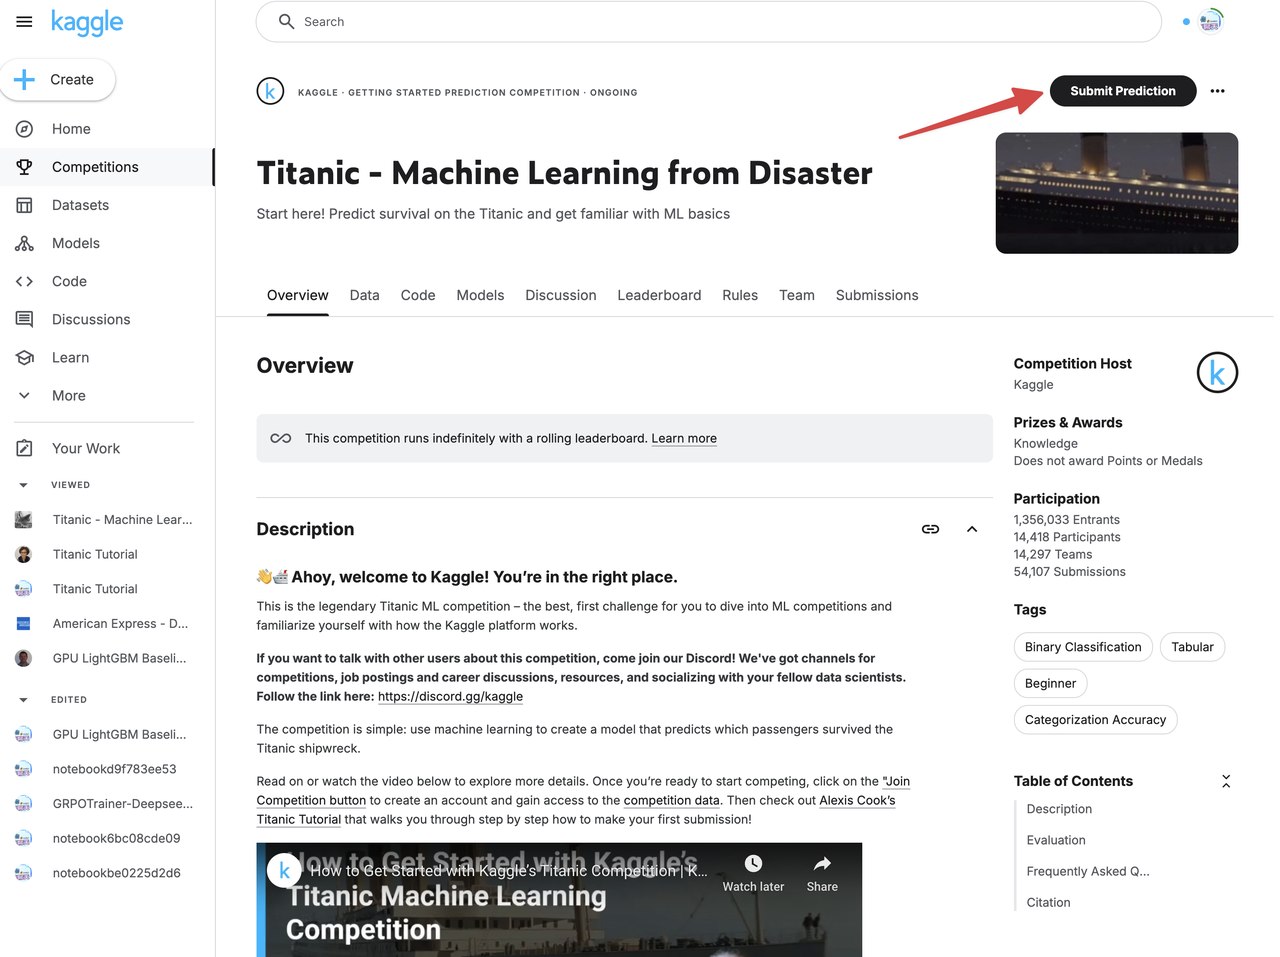Image resolution: width=1280 pixels, height=957 pixels.
Task: Switch to the Data tab
Action: pyautogui.click(x=365, y=295)
